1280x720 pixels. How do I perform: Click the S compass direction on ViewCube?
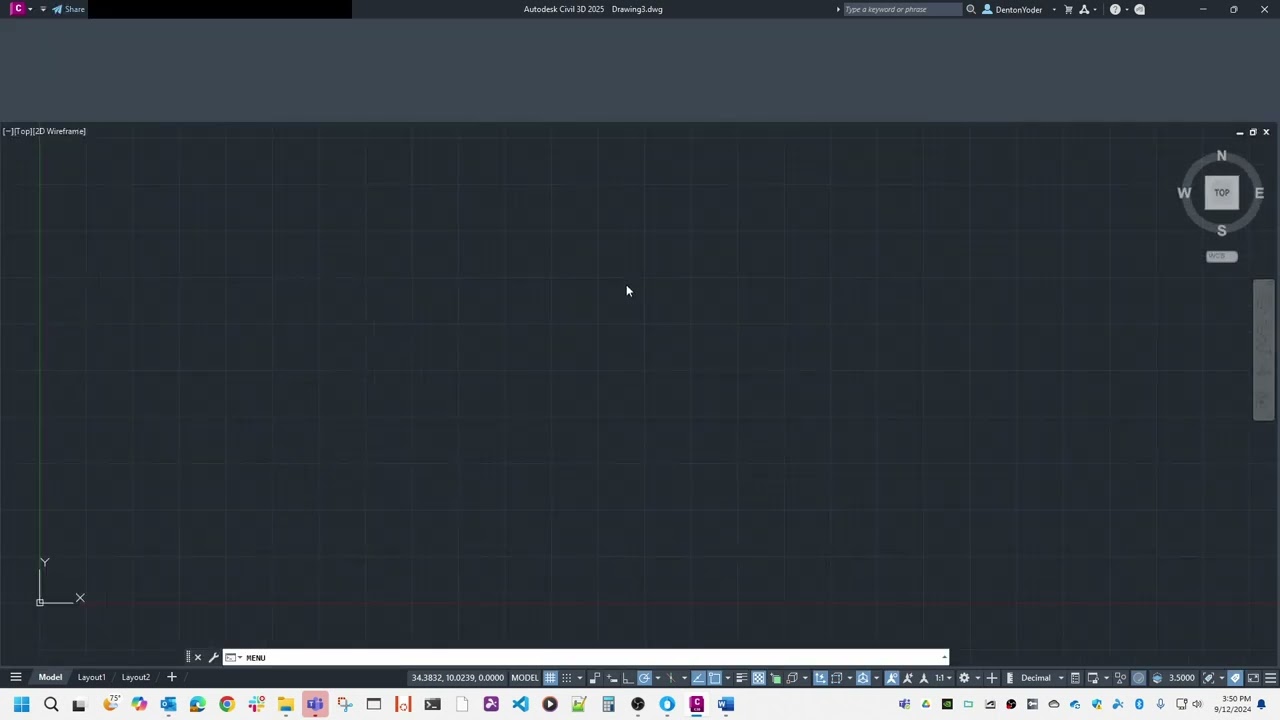pyautogui.click(x=1221, y=230)
